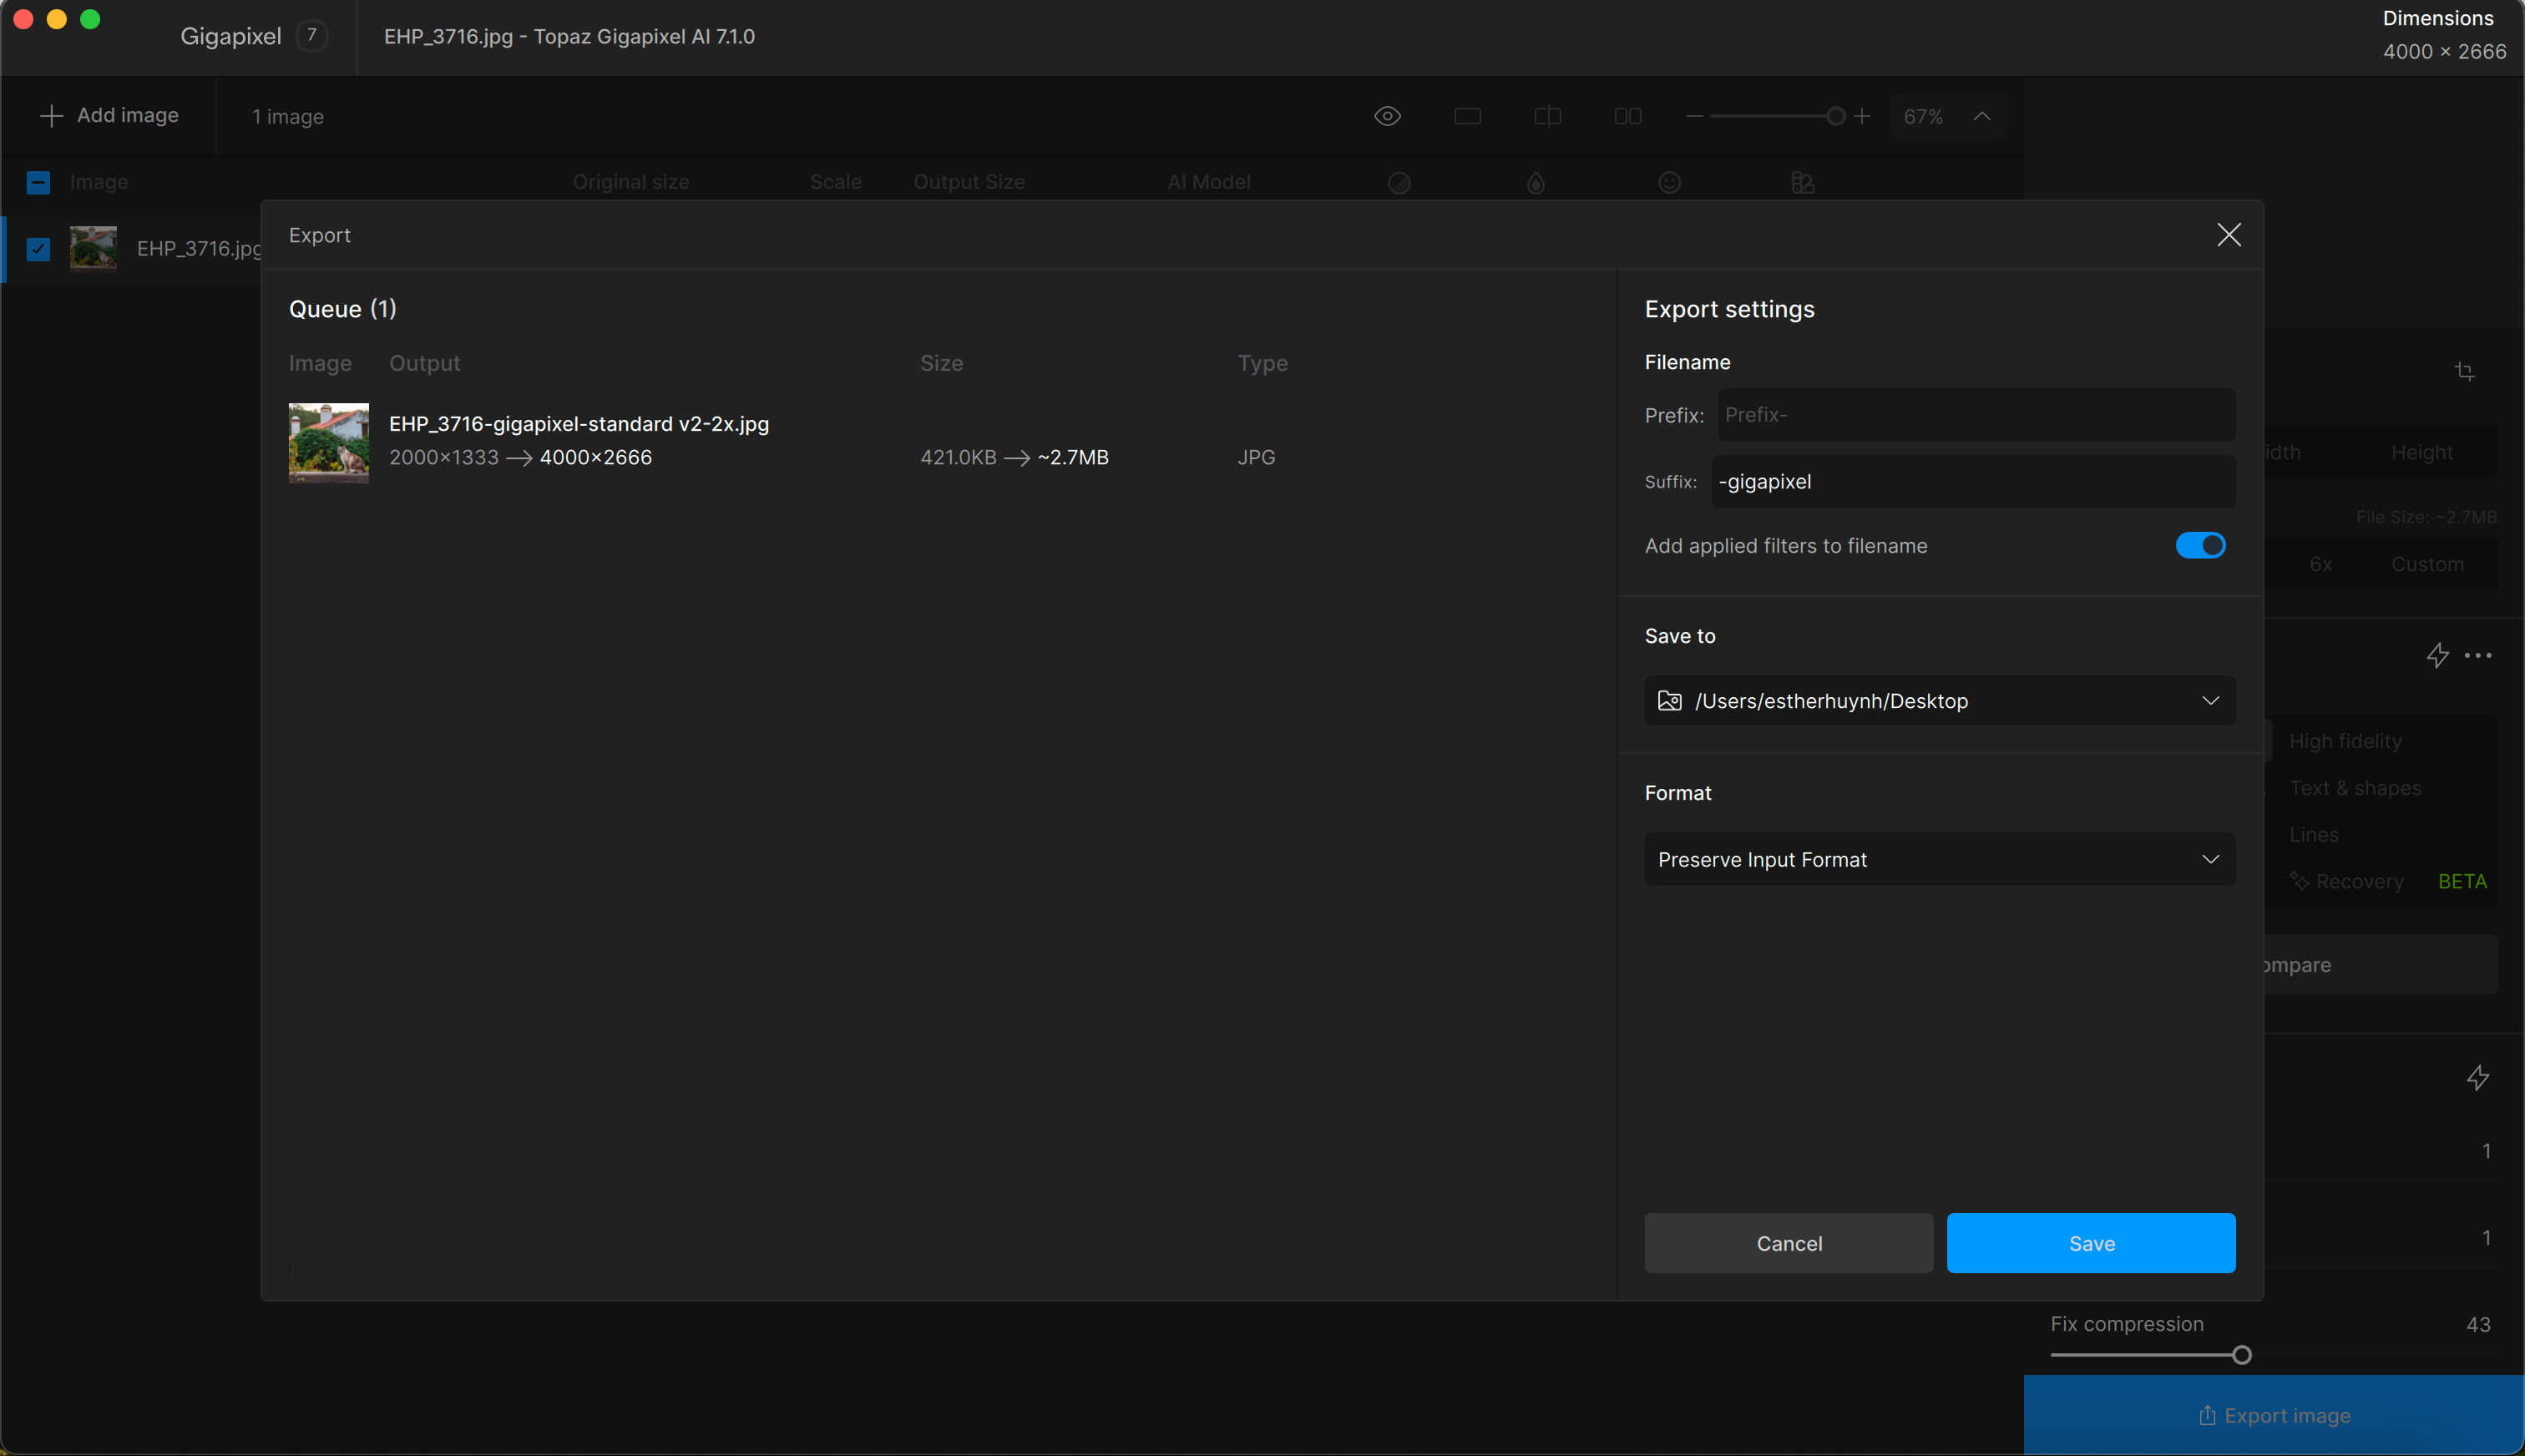Click the denoise column icon
The width and height of the screenshot is (2525, 1456).
pos(1399,183)
